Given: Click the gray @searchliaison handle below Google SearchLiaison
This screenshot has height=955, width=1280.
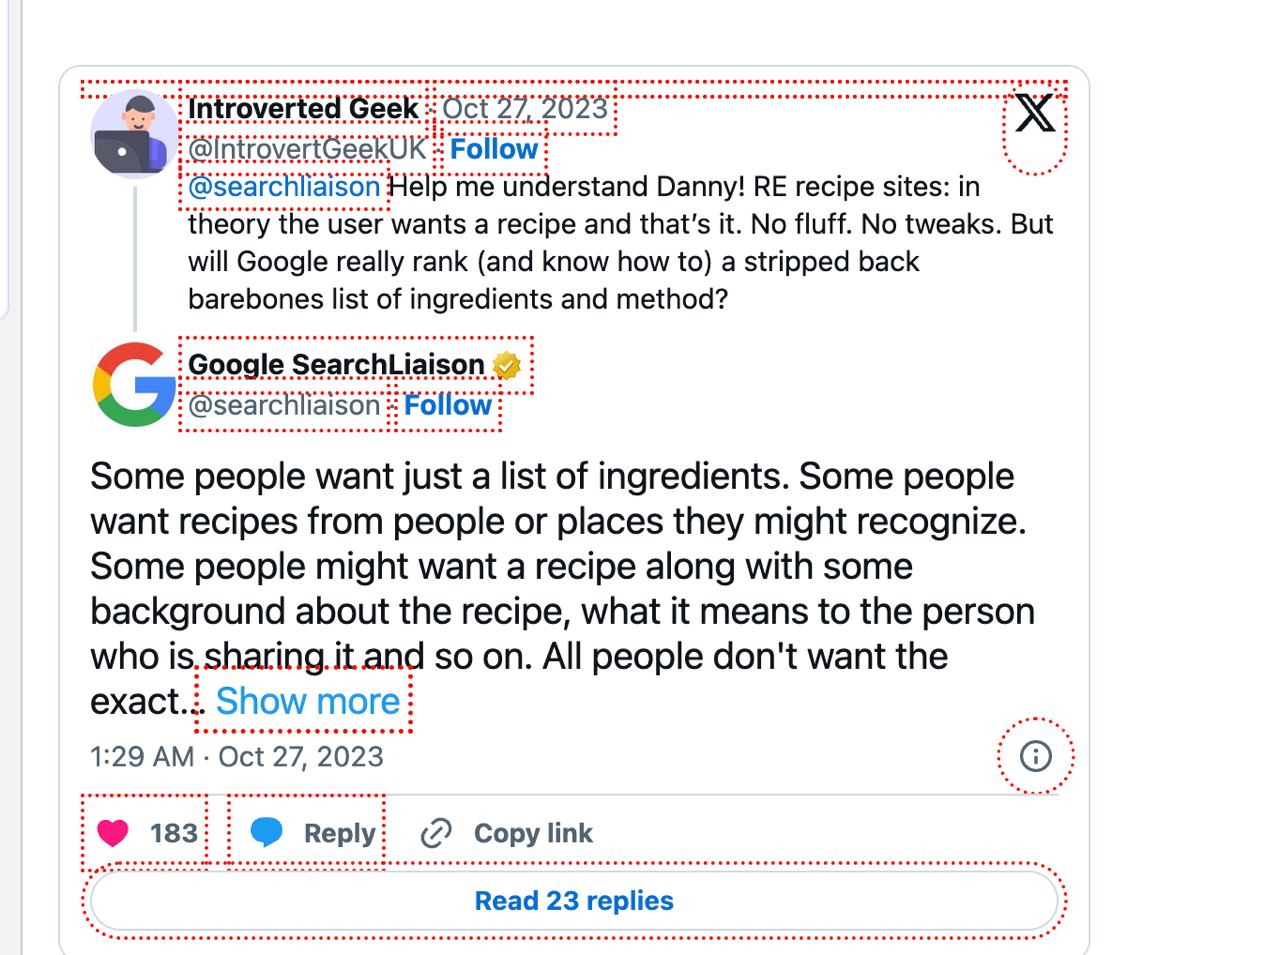Looking at the screenshot, I should coord(284,405).
